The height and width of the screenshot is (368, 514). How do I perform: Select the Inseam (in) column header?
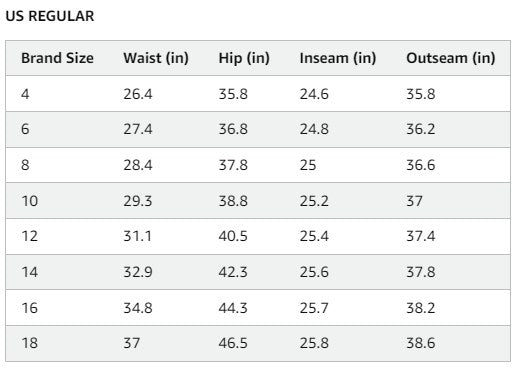338,58
